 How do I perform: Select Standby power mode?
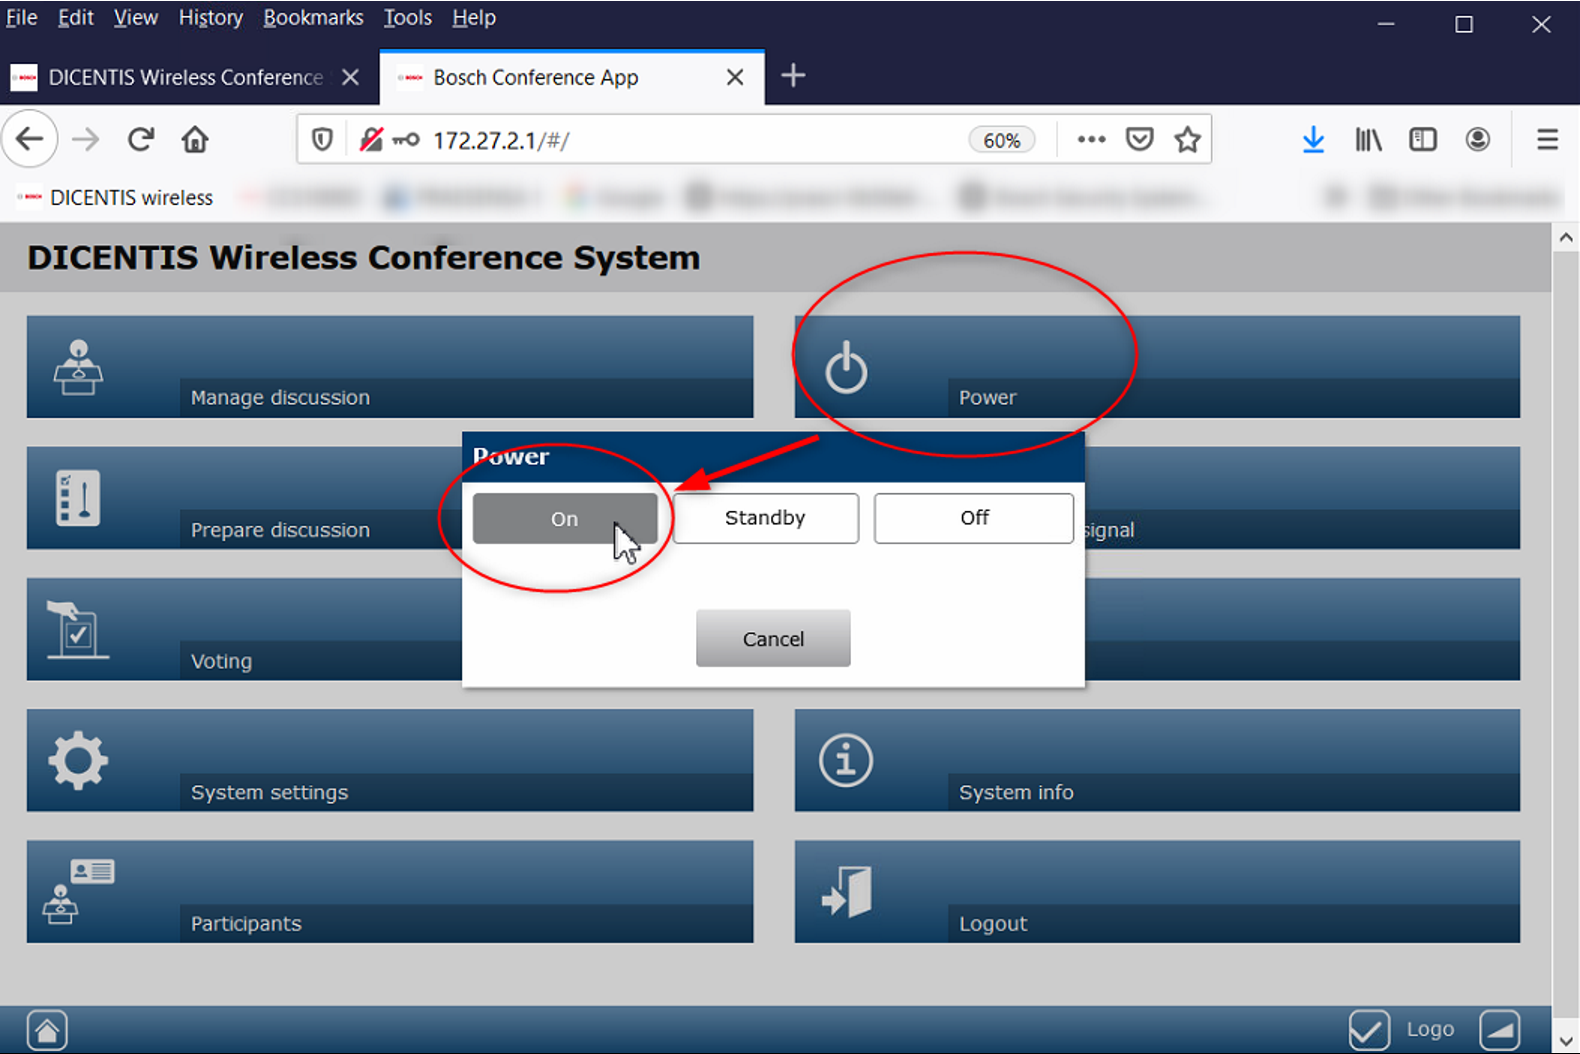[x=765, y=518]
